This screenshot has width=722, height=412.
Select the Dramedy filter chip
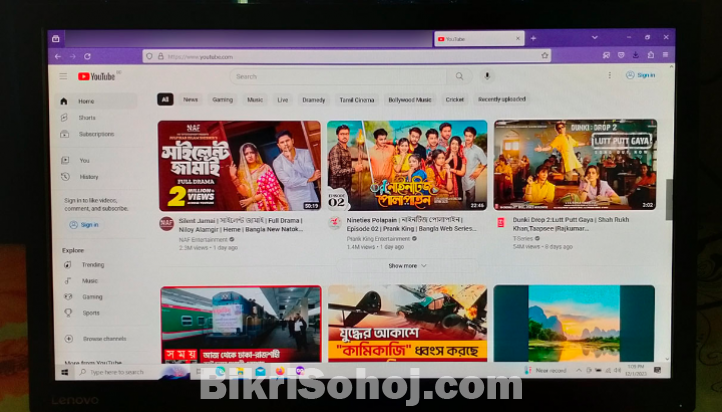(314, 100)
